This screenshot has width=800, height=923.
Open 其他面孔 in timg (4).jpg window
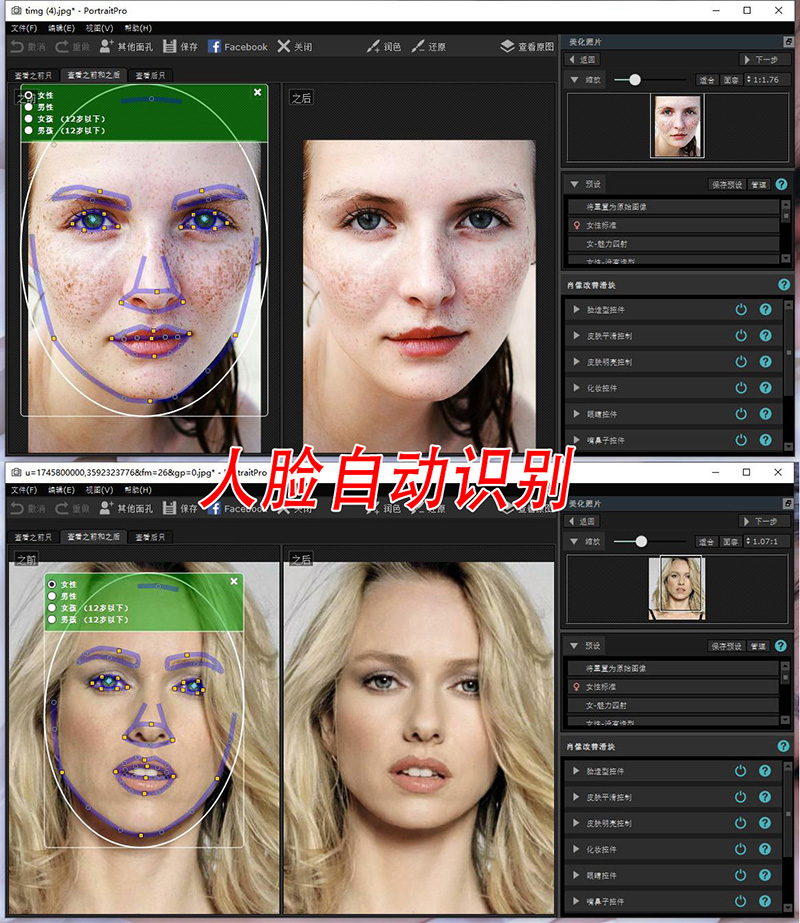pos(126,47)
